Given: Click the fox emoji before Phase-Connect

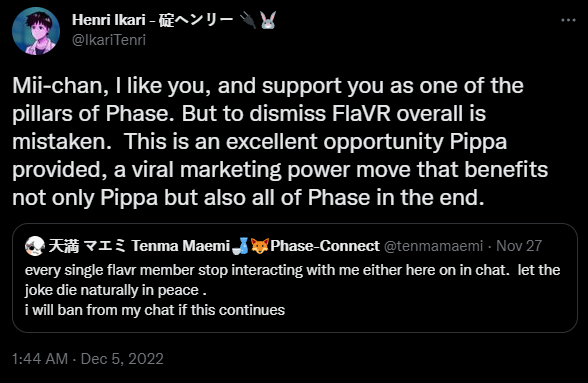Looking at the screenshot, I should click(x=260, y=246).
